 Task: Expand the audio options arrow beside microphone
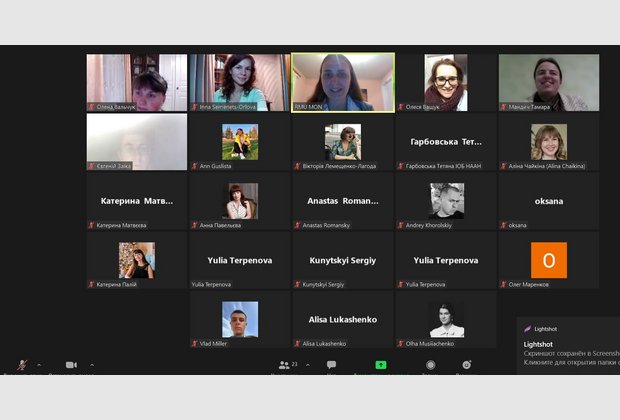(39, 365)
